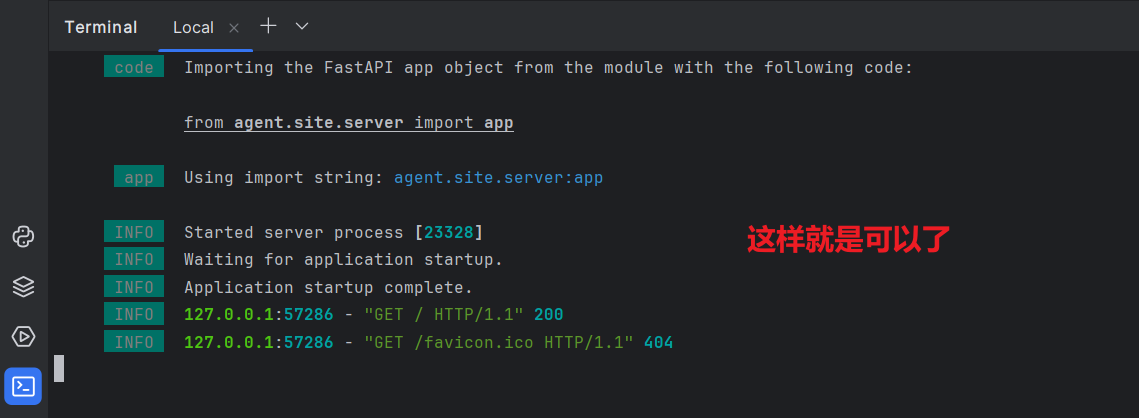
Task: Click the green app label badge
Action: (x=139, y=178)
